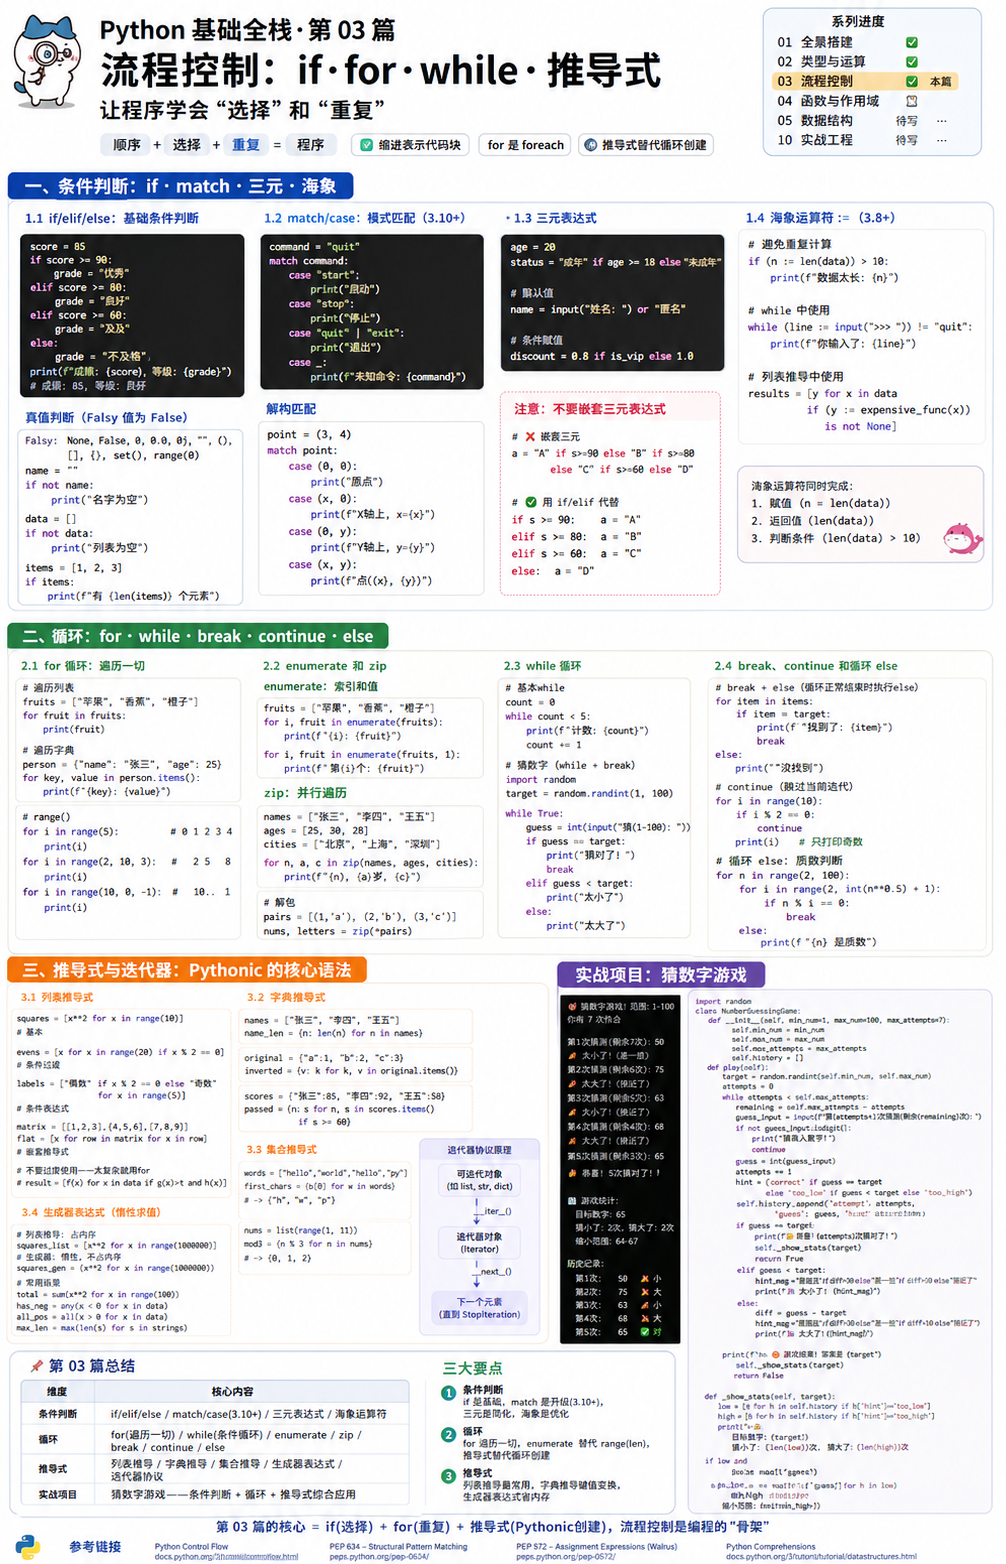
Task: Click the celebration icon before 恭喜! 5次猜对了
Action: coord(573,1173)
